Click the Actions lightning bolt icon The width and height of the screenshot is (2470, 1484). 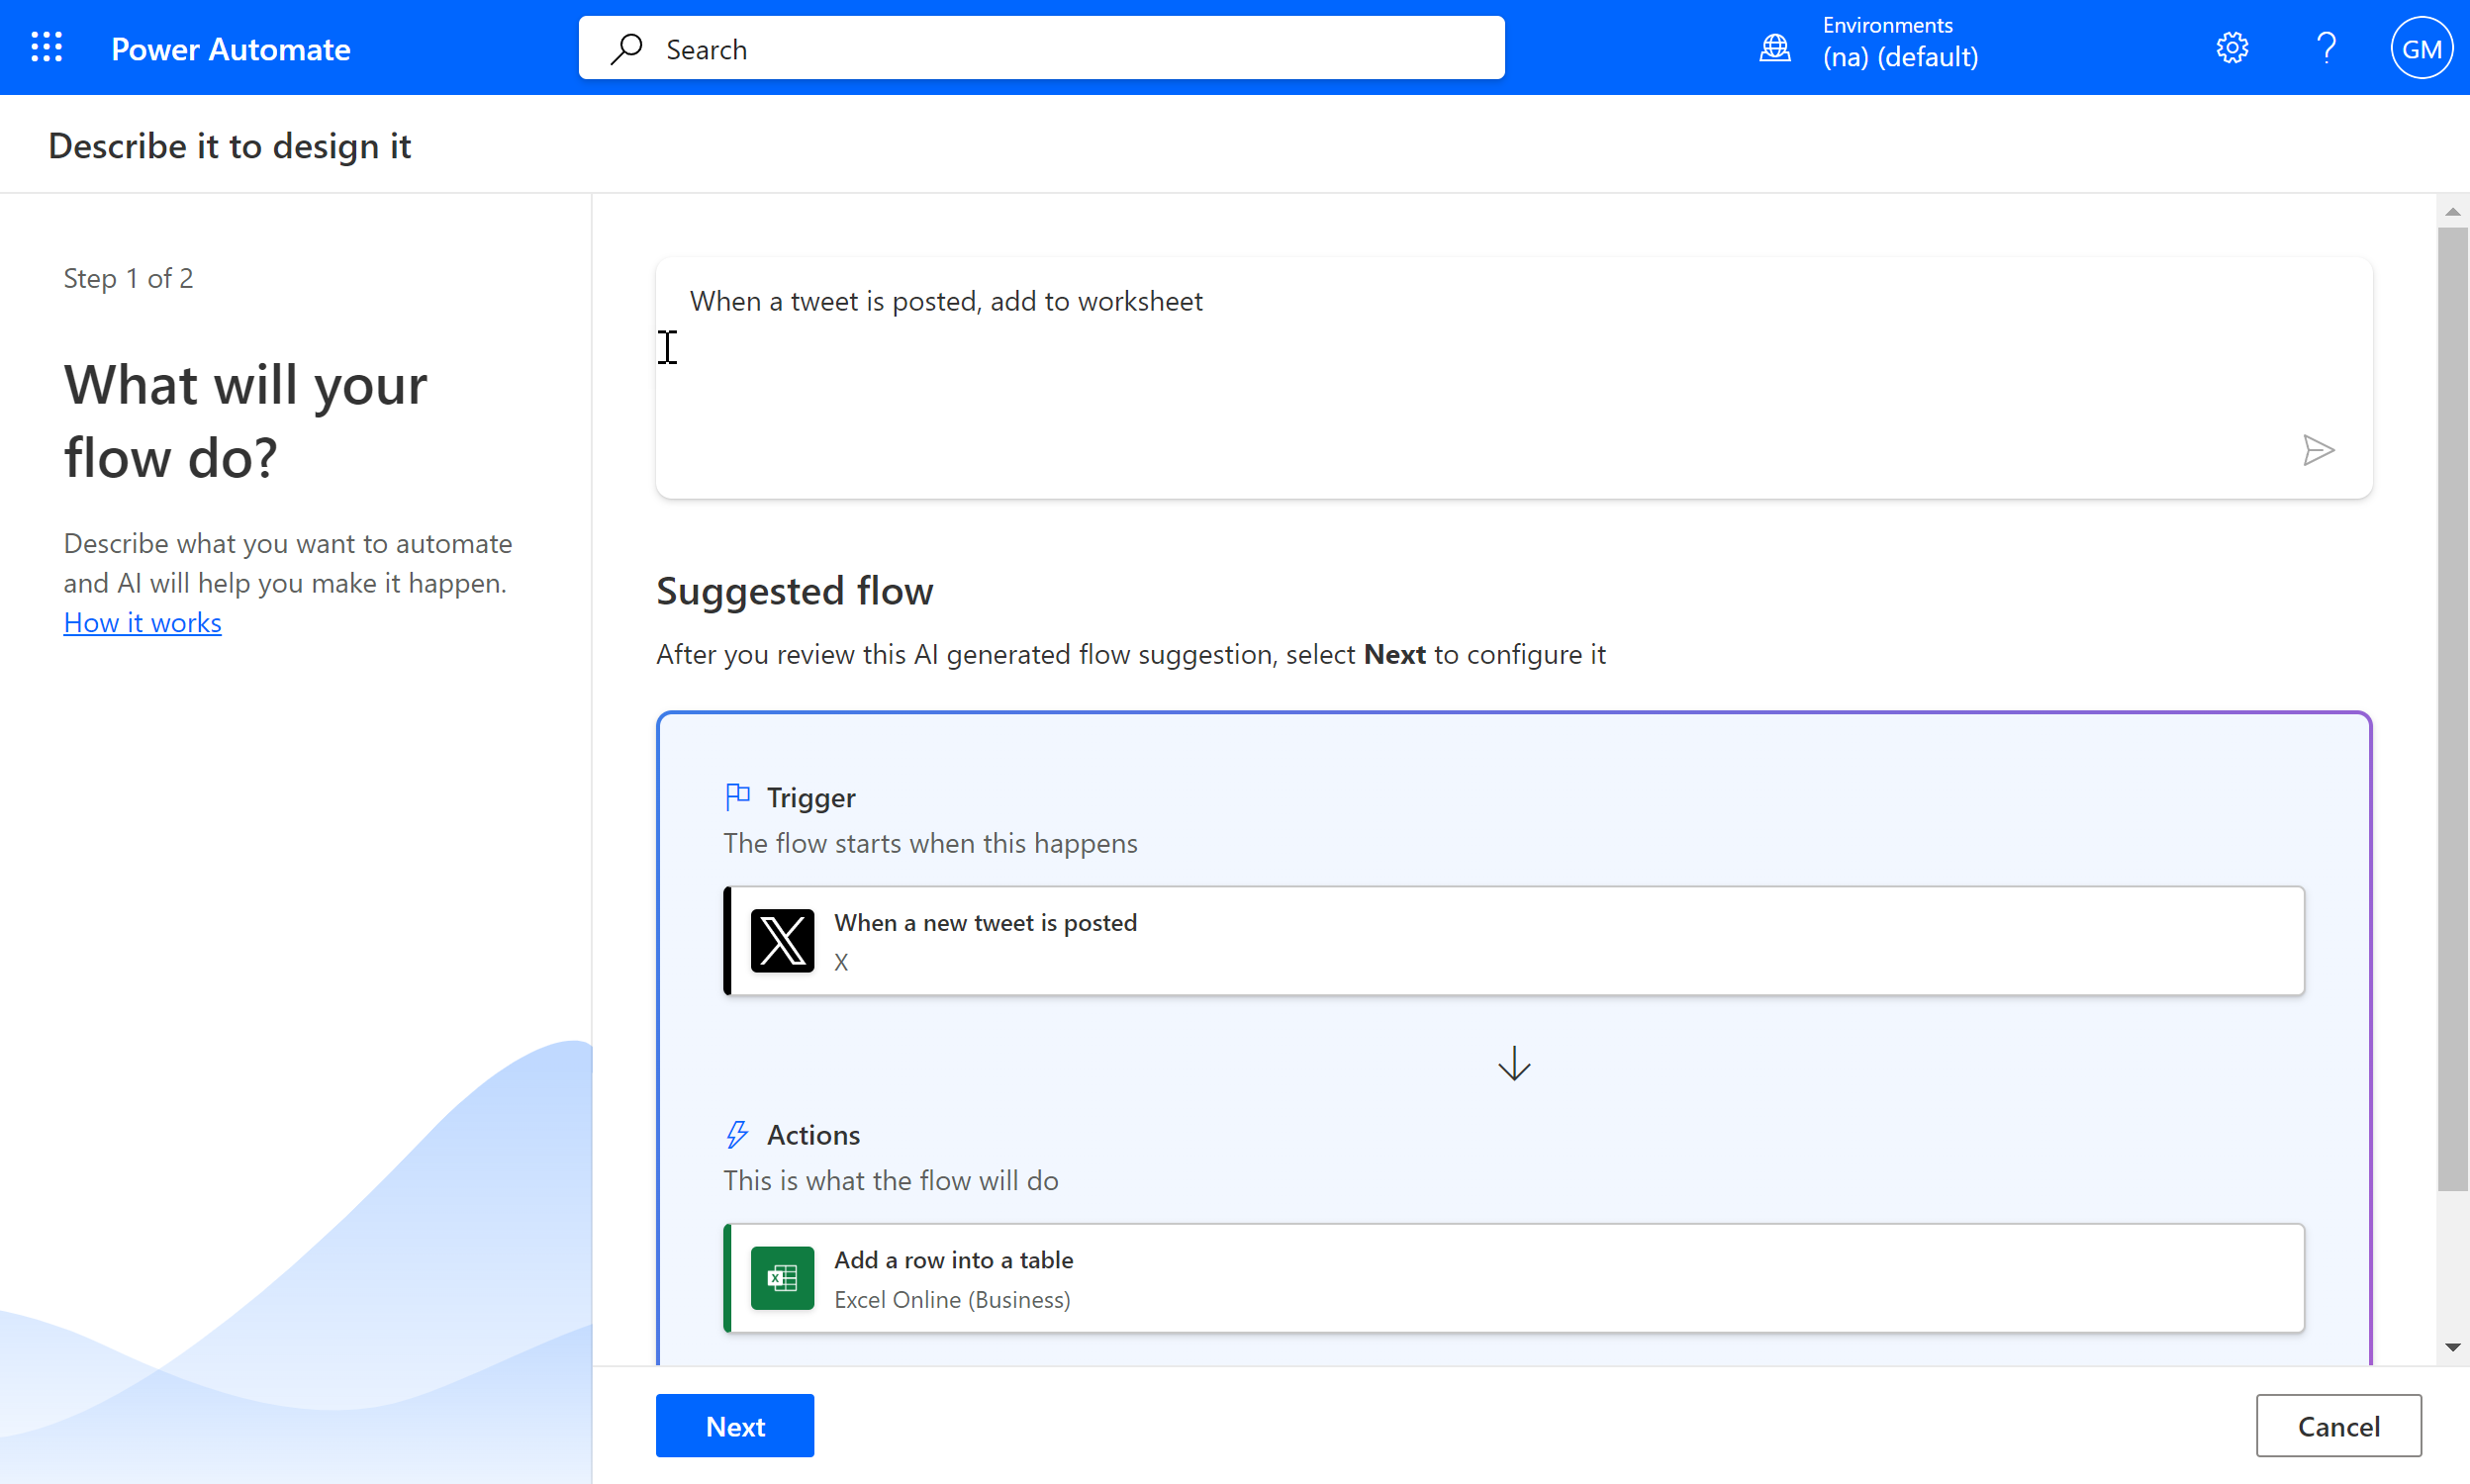[x=738, y=1134]
